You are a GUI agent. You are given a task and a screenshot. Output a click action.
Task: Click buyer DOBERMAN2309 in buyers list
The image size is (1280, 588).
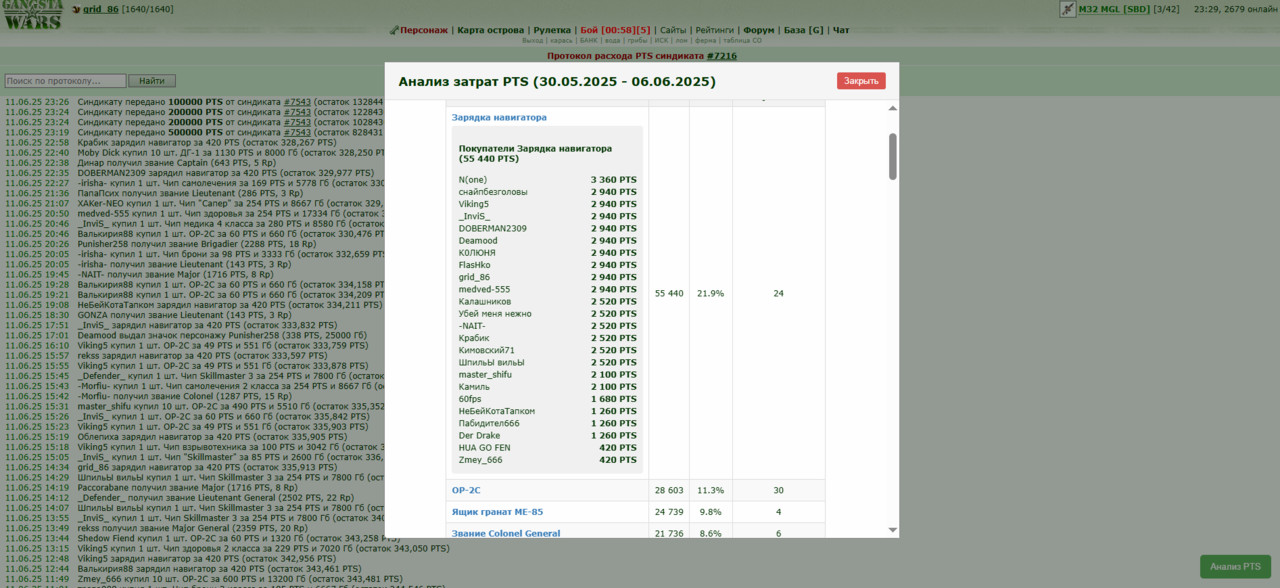(492, 229)
